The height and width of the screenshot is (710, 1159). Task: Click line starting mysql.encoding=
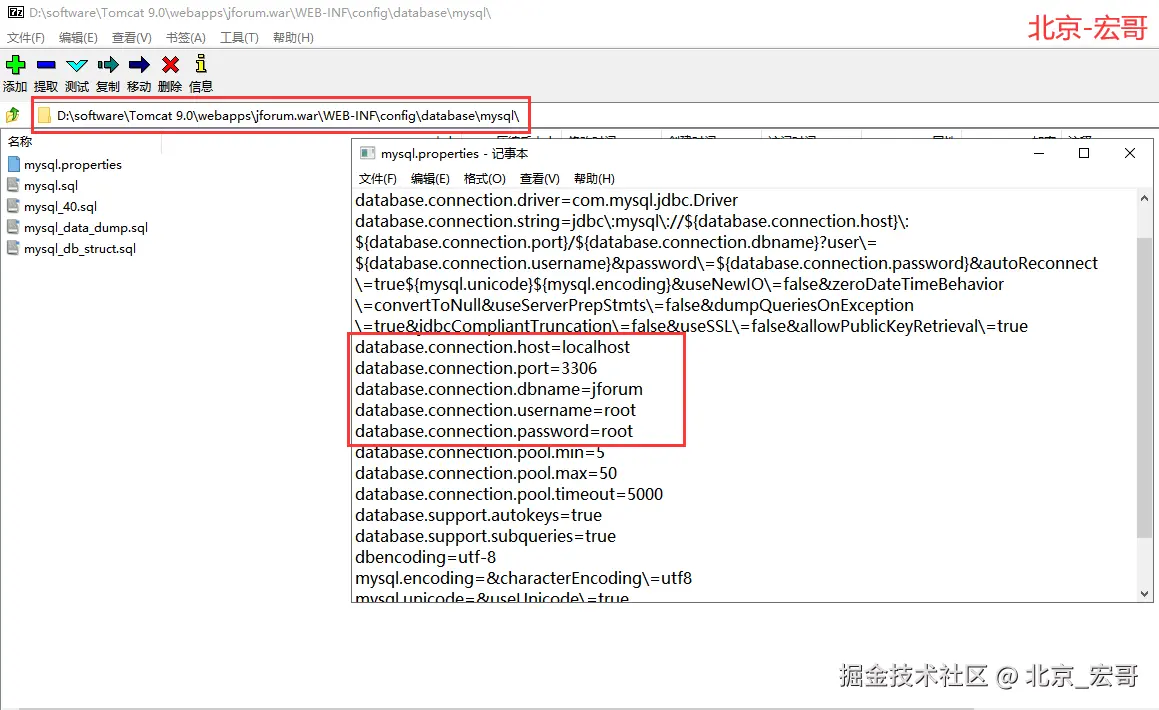pos(523,578)
